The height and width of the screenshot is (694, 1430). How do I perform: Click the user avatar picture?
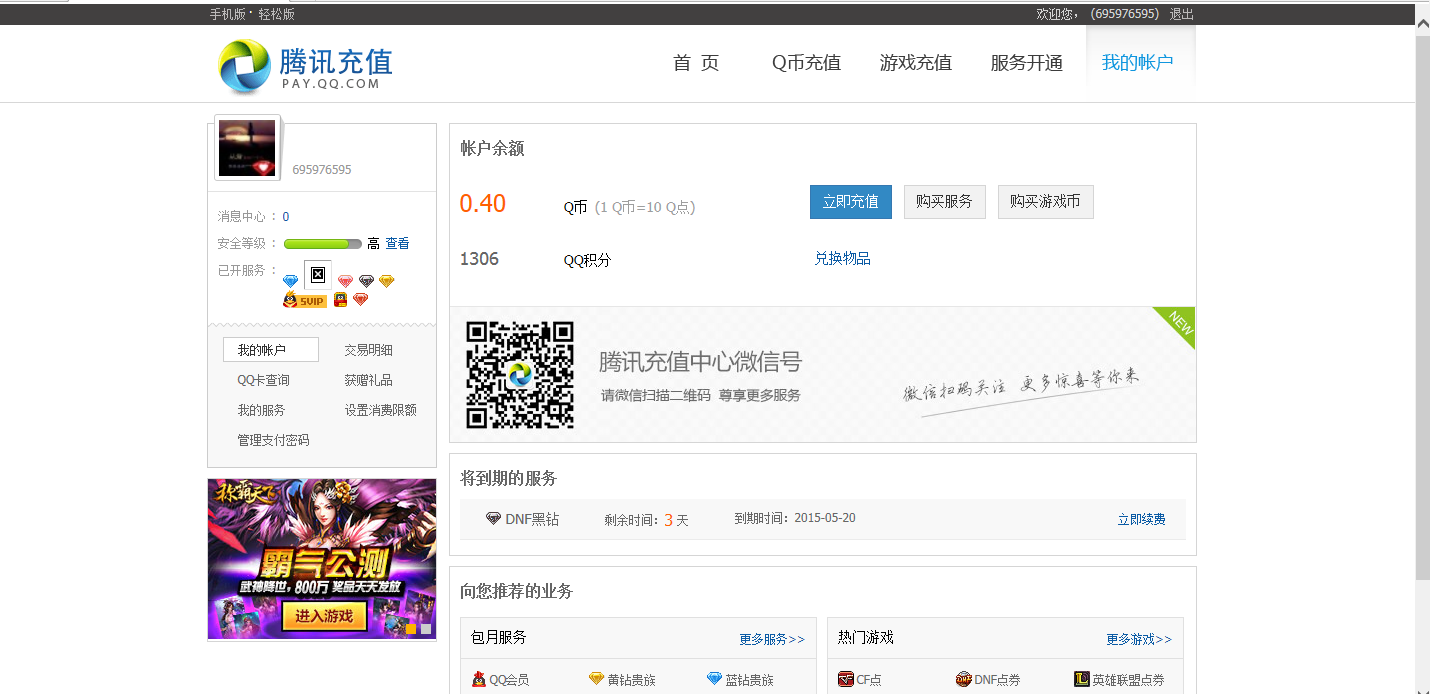[247, 148]
